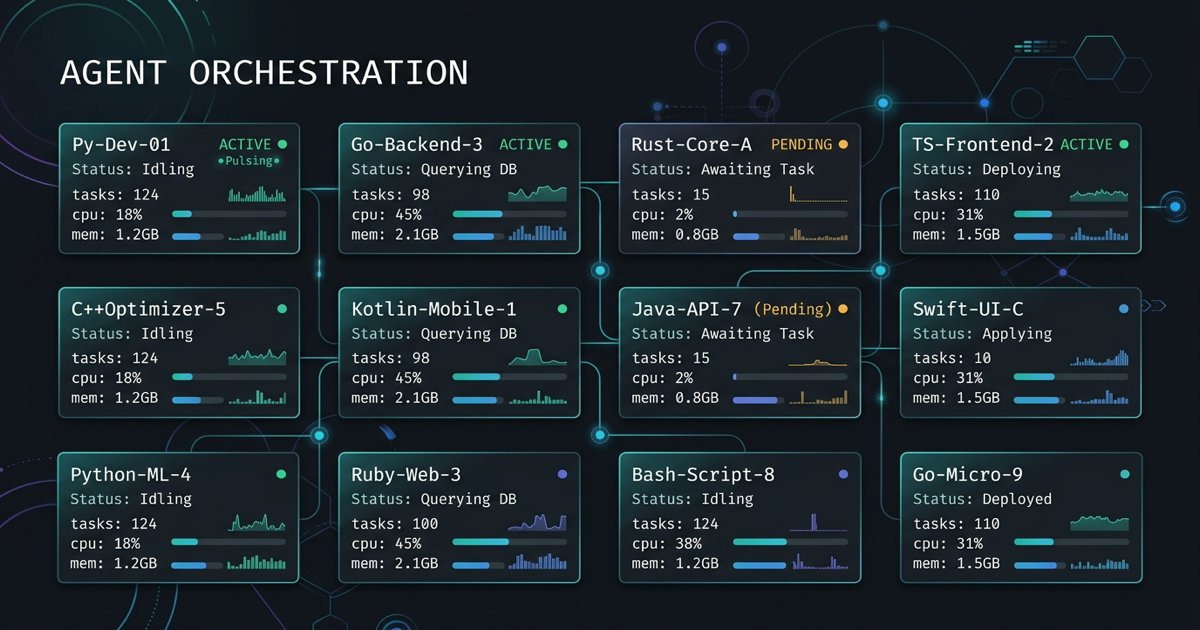This screenshot has width=1200, height=630.
Task: Open the tasks spike chart in Rust-Core-A
Action: coord(818,194)
